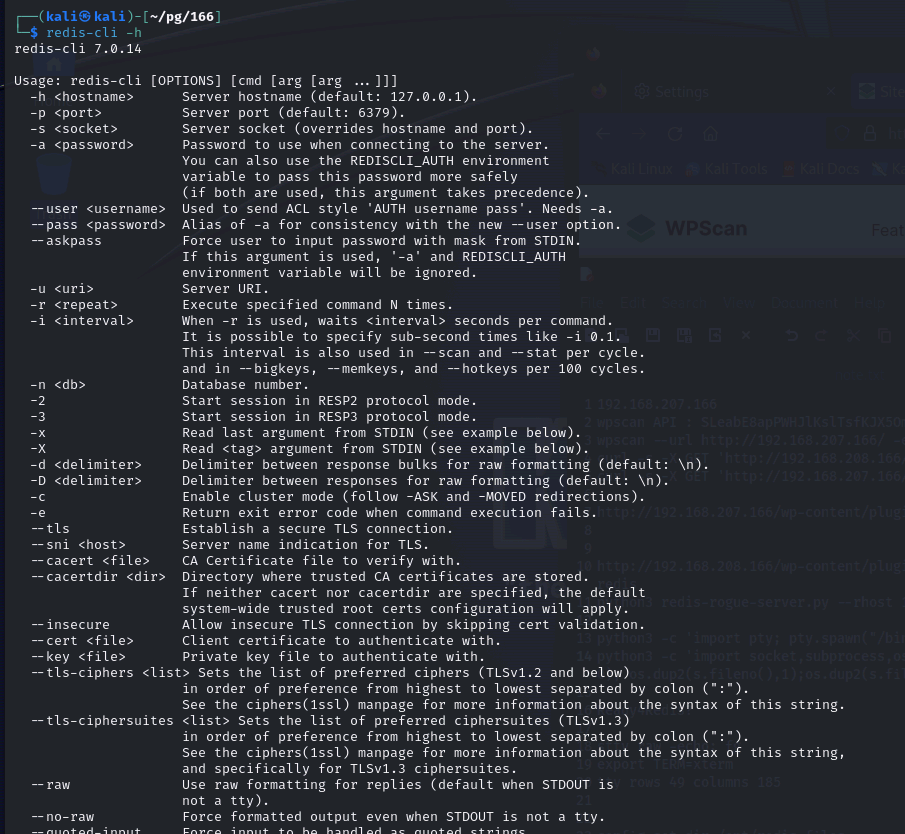Open the Search menu of the background text editor
The image size is (905, 834).
tap(684, 302)
